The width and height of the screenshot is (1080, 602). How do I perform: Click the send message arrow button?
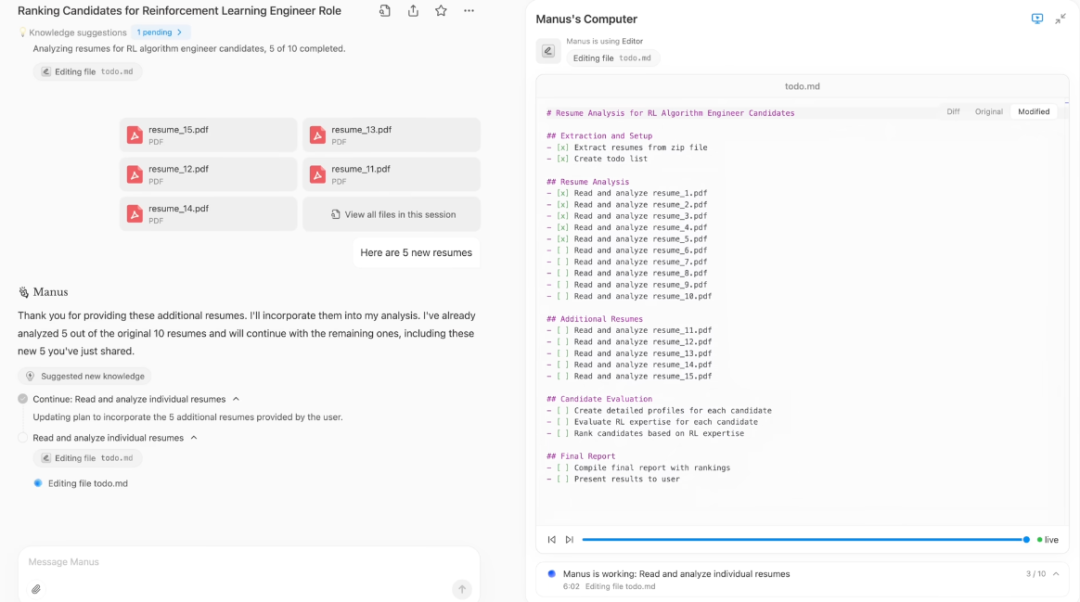click(x=461, y=589)
